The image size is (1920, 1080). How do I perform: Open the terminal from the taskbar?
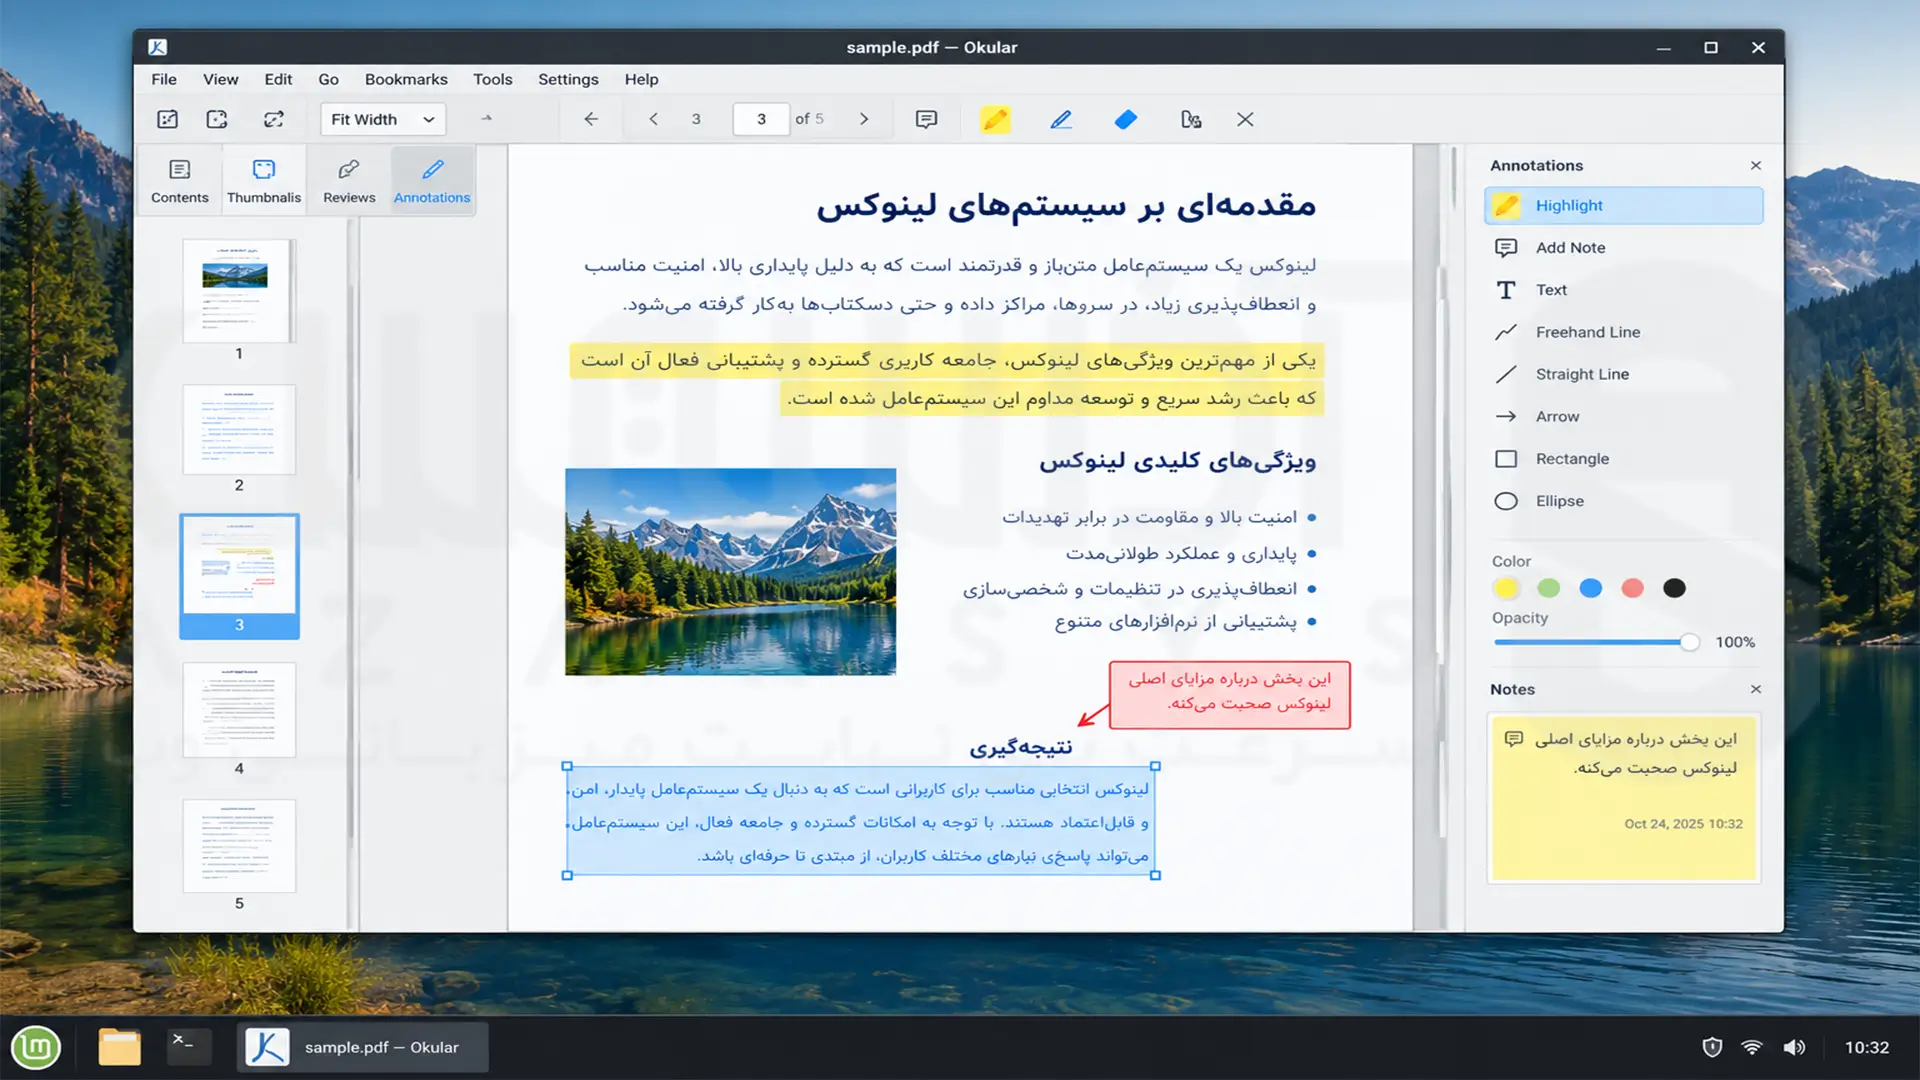click(x=187, y=1046)
